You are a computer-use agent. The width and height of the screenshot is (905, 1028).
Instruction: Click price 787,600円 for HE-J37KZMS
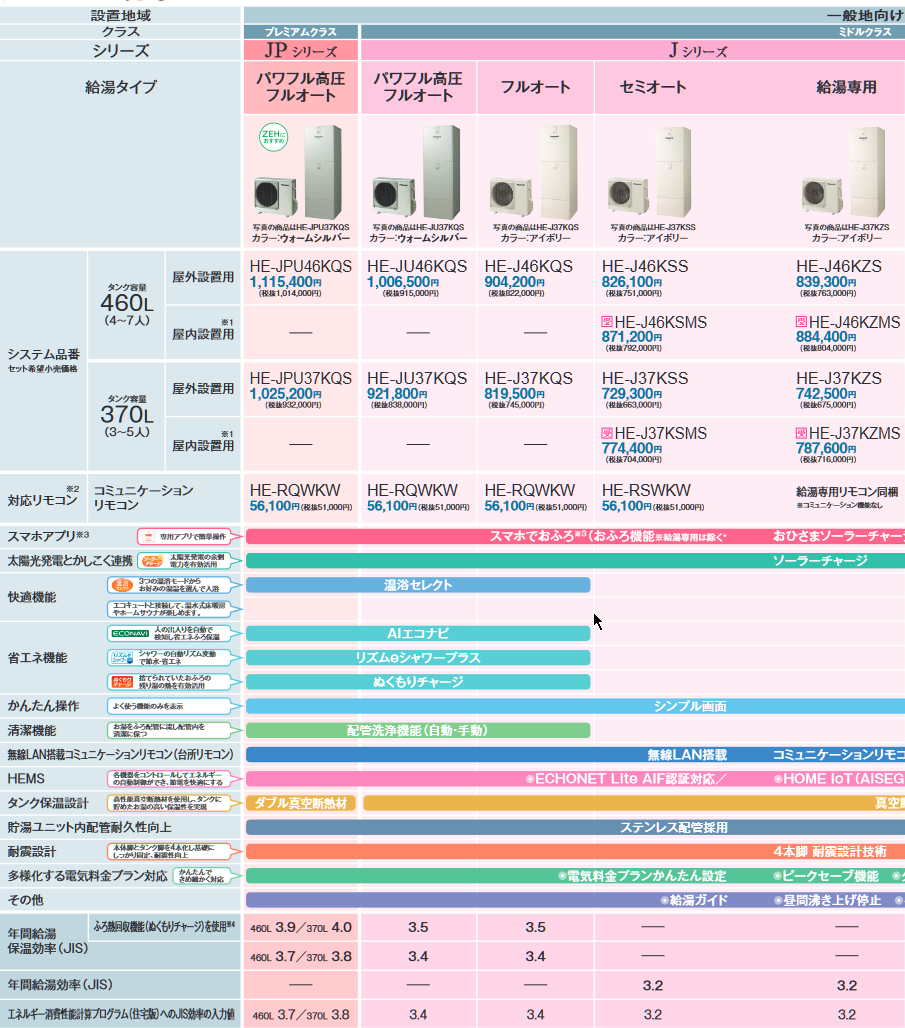point(826,448)
